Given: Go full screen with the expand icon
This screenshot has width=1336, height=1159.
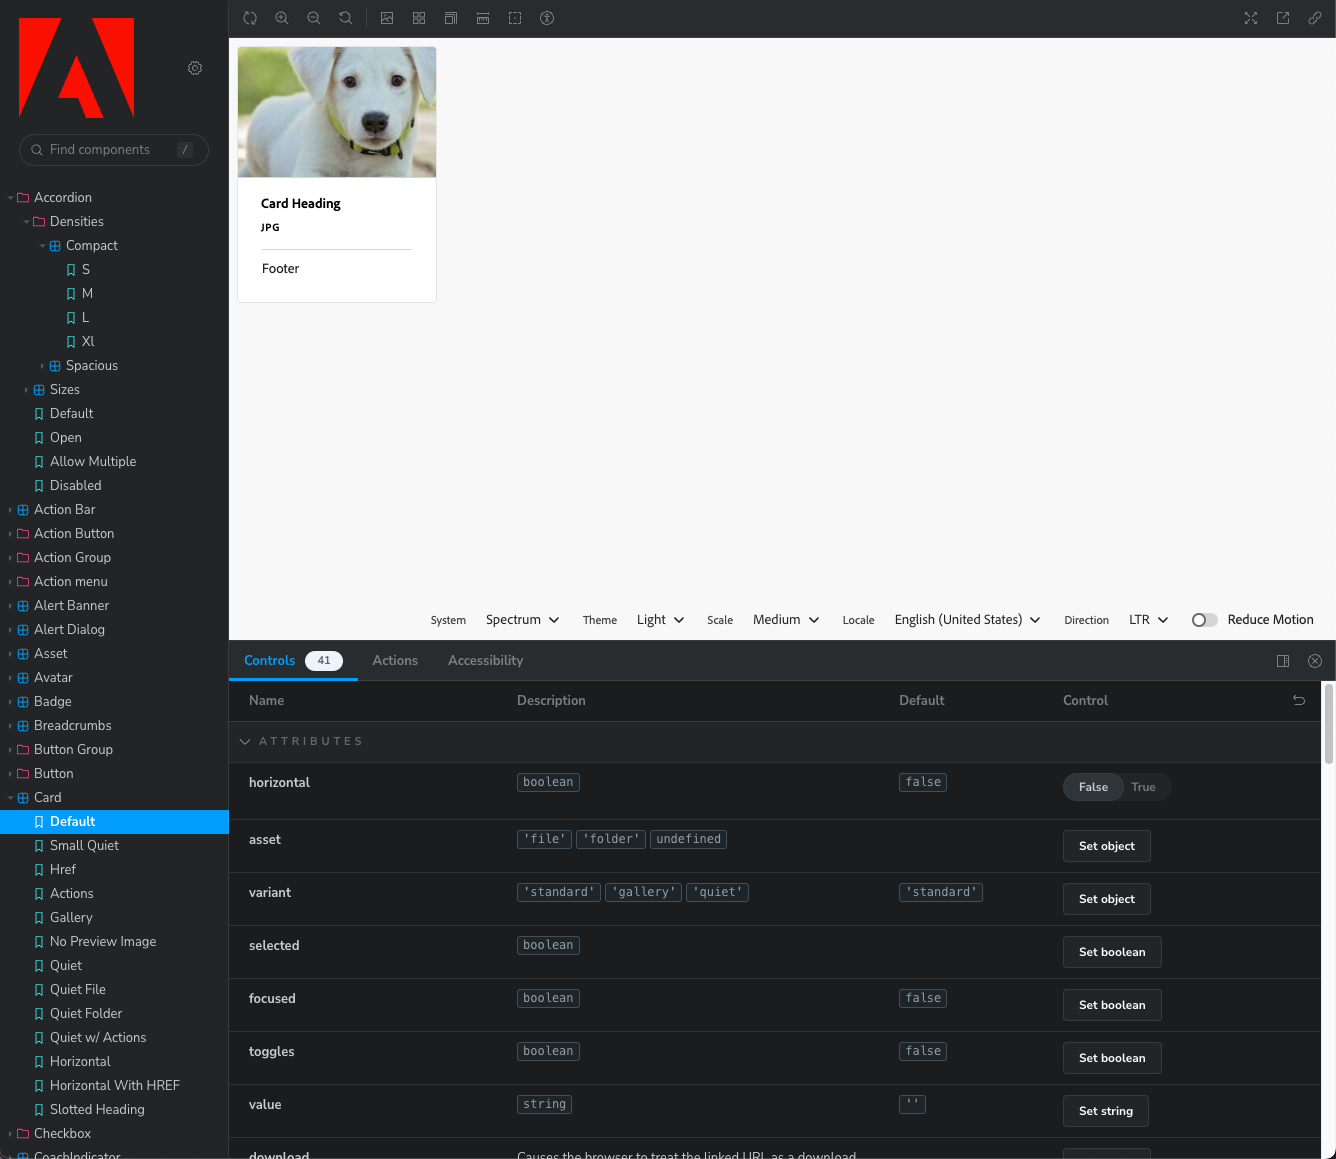Looking at the screenshot, I should click(1251, 18).
